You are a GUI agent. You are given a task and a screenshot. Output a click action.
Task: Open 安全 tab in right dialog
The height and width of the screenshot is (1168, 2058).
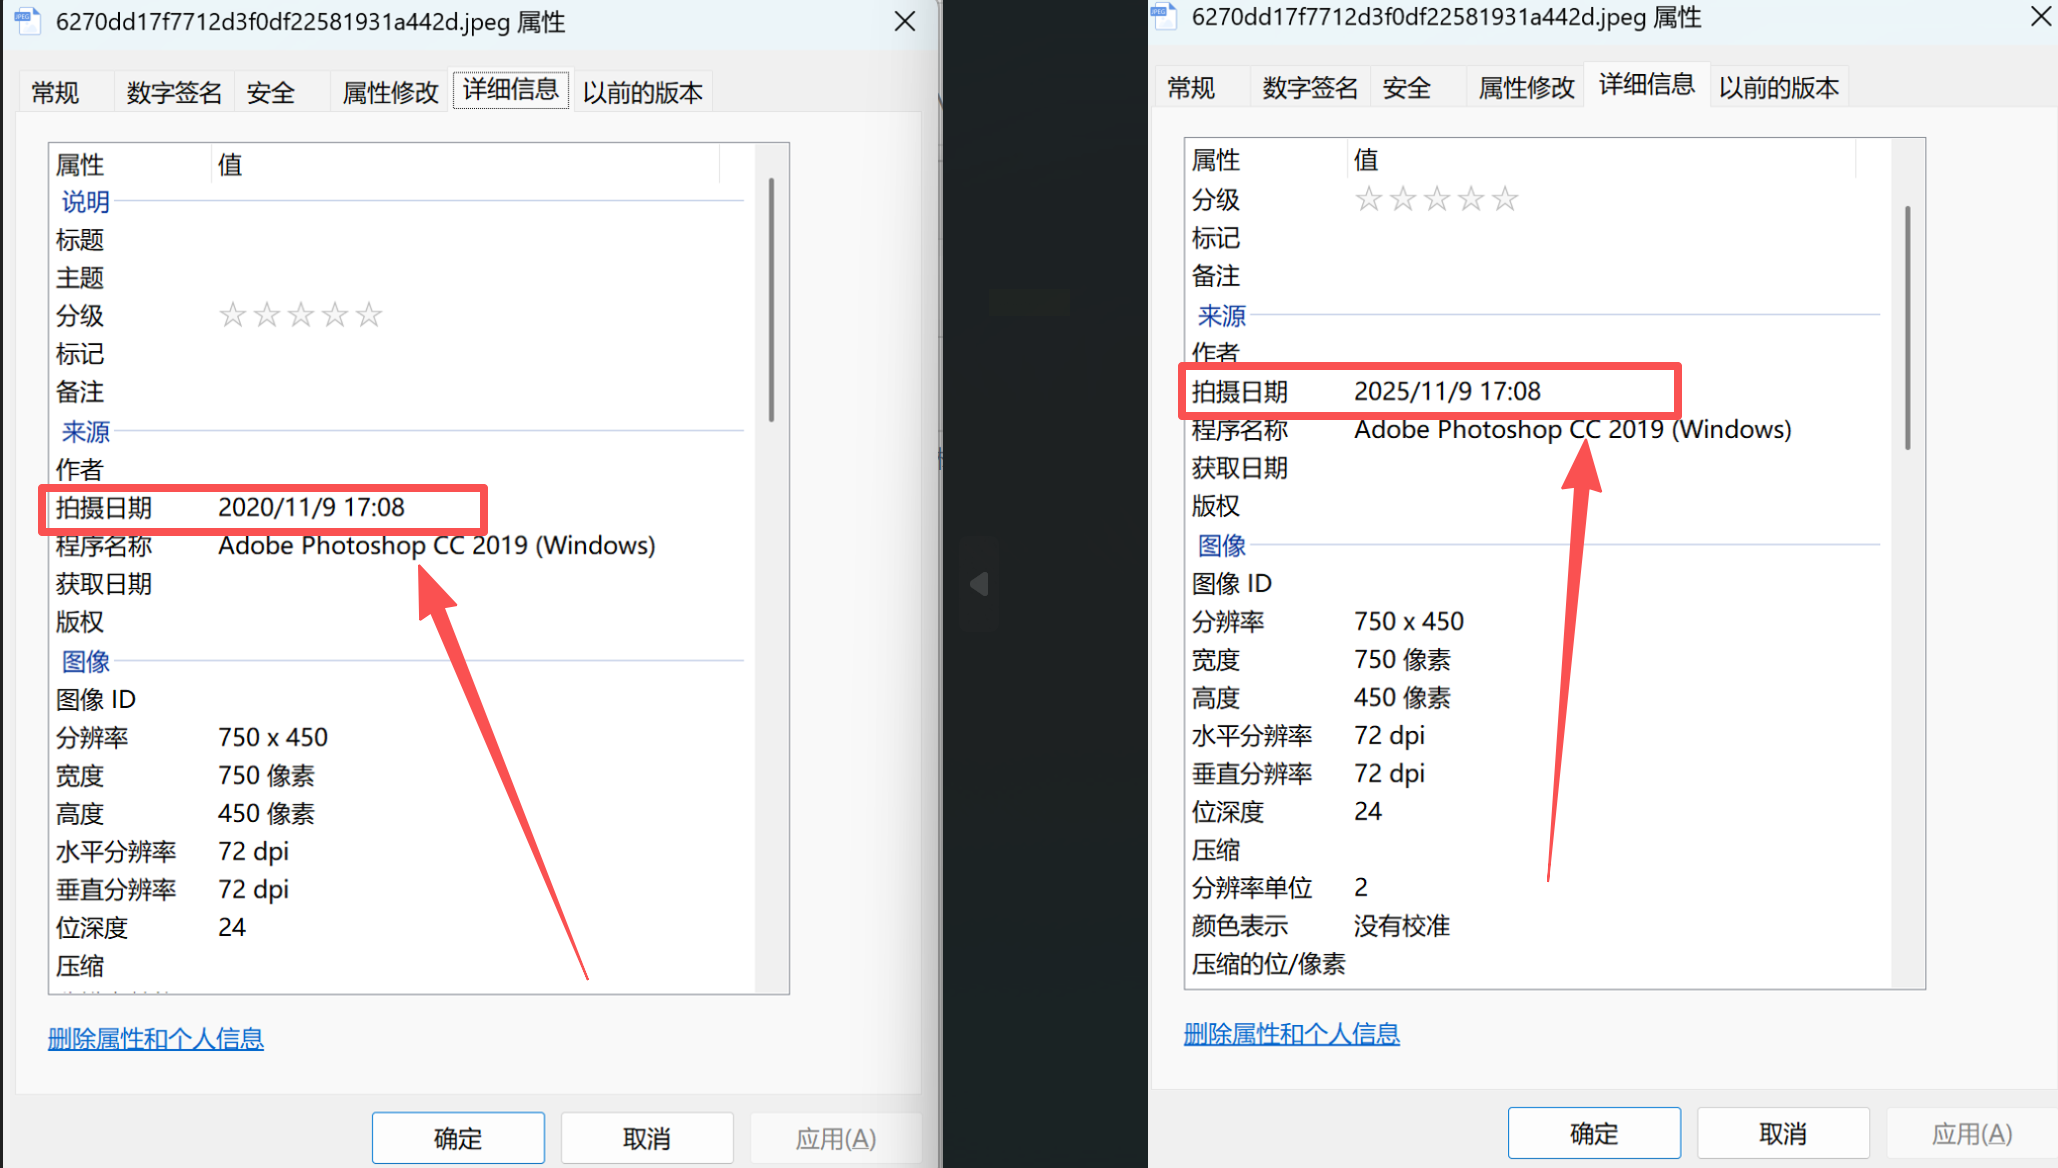[1406, 88]
